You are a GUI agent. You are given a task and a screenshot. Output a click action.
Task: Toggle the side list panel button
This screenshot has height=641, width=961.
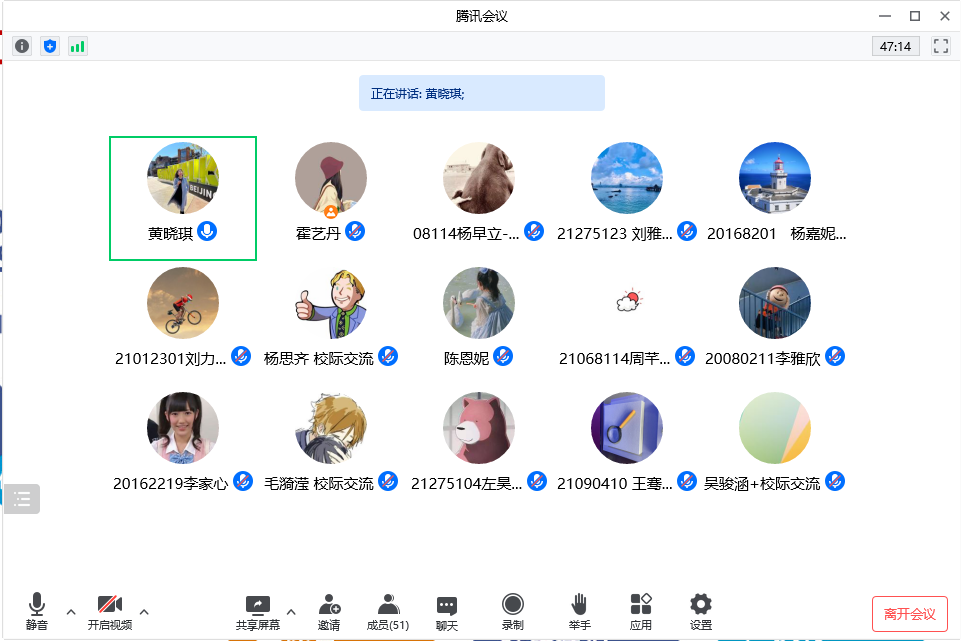click(23, 497)
